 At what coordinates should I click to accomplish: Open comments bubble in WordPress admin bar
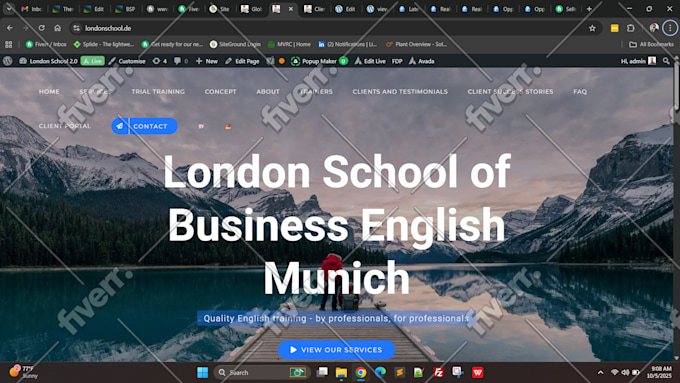pyautogui.click(x=180, y=61)
